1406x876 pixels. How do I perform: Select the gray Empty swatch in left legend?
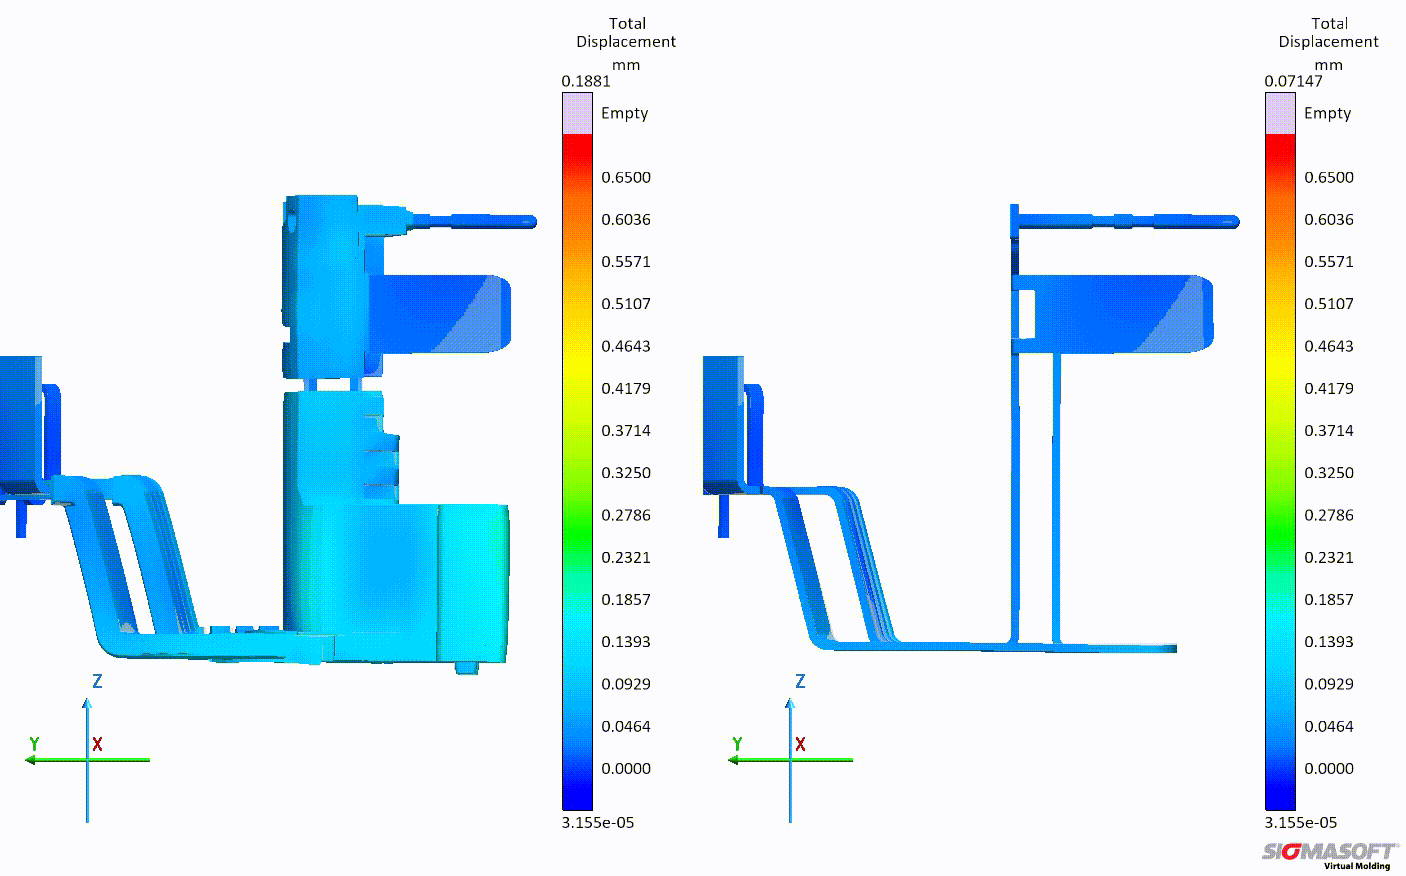point(577,114)
